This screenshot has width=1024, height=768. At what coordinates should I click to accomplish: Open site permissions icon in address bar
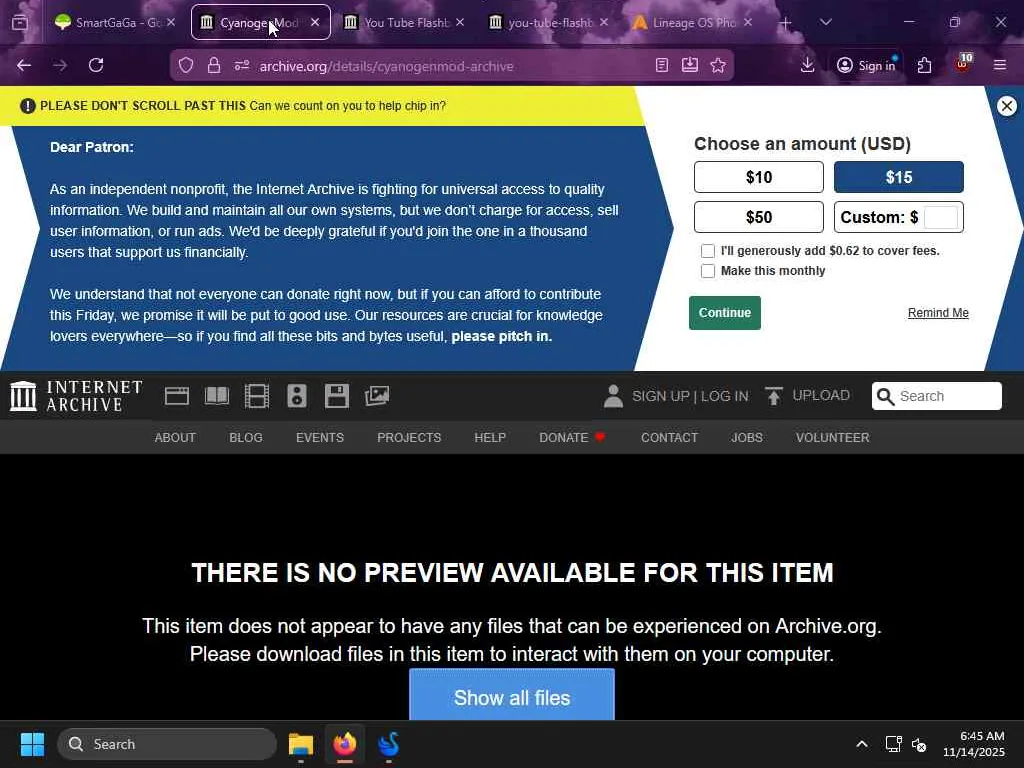[242, 66]
